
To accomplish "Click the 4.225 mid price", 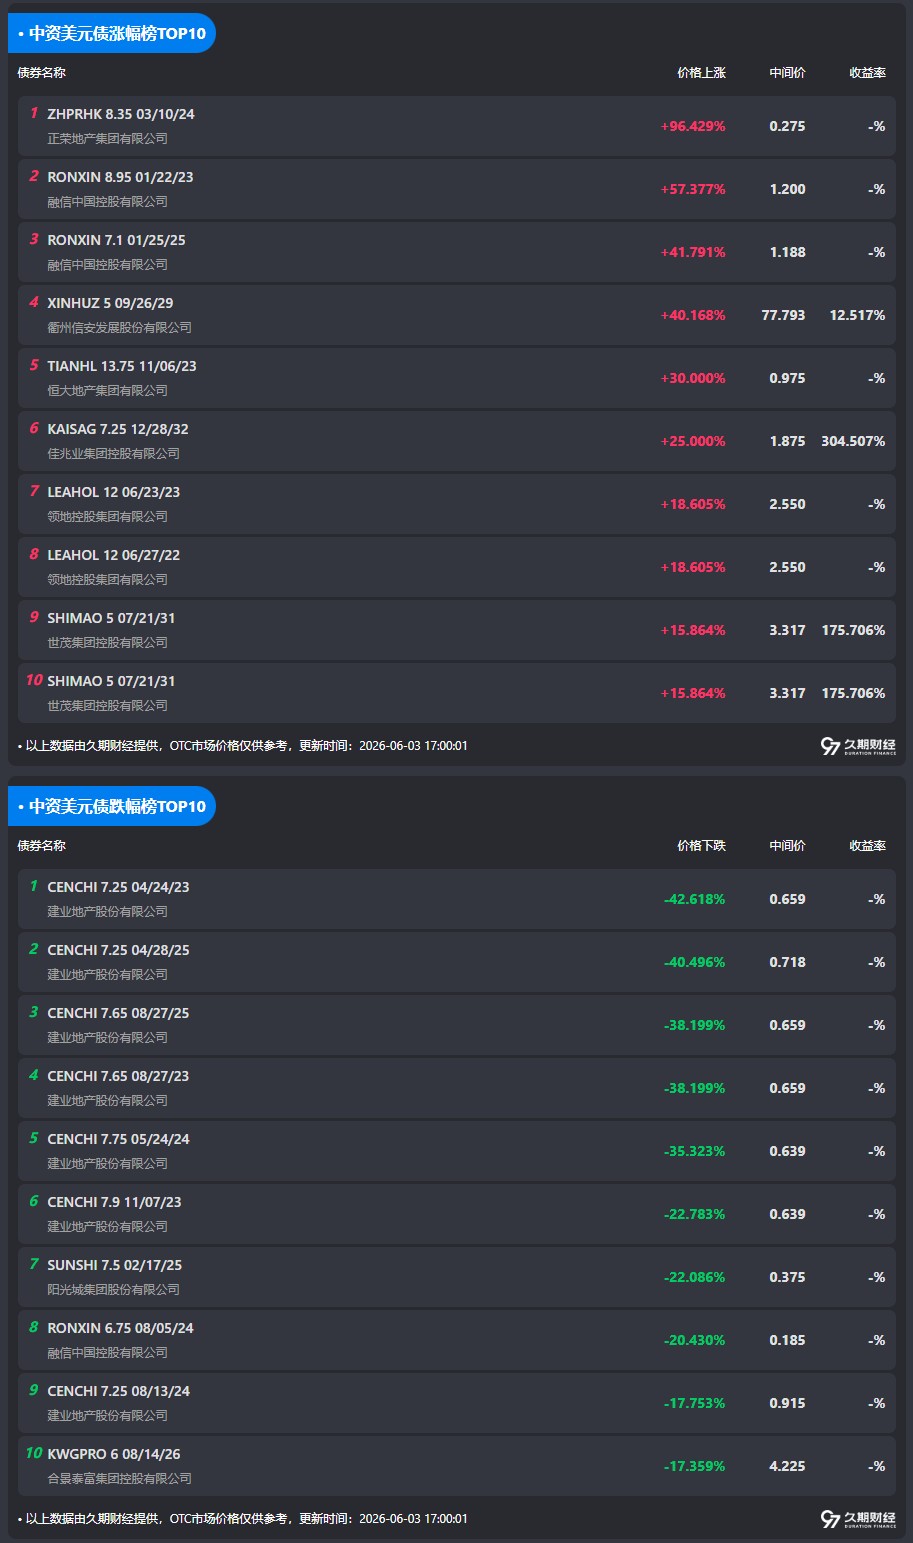I will 787,1466.
